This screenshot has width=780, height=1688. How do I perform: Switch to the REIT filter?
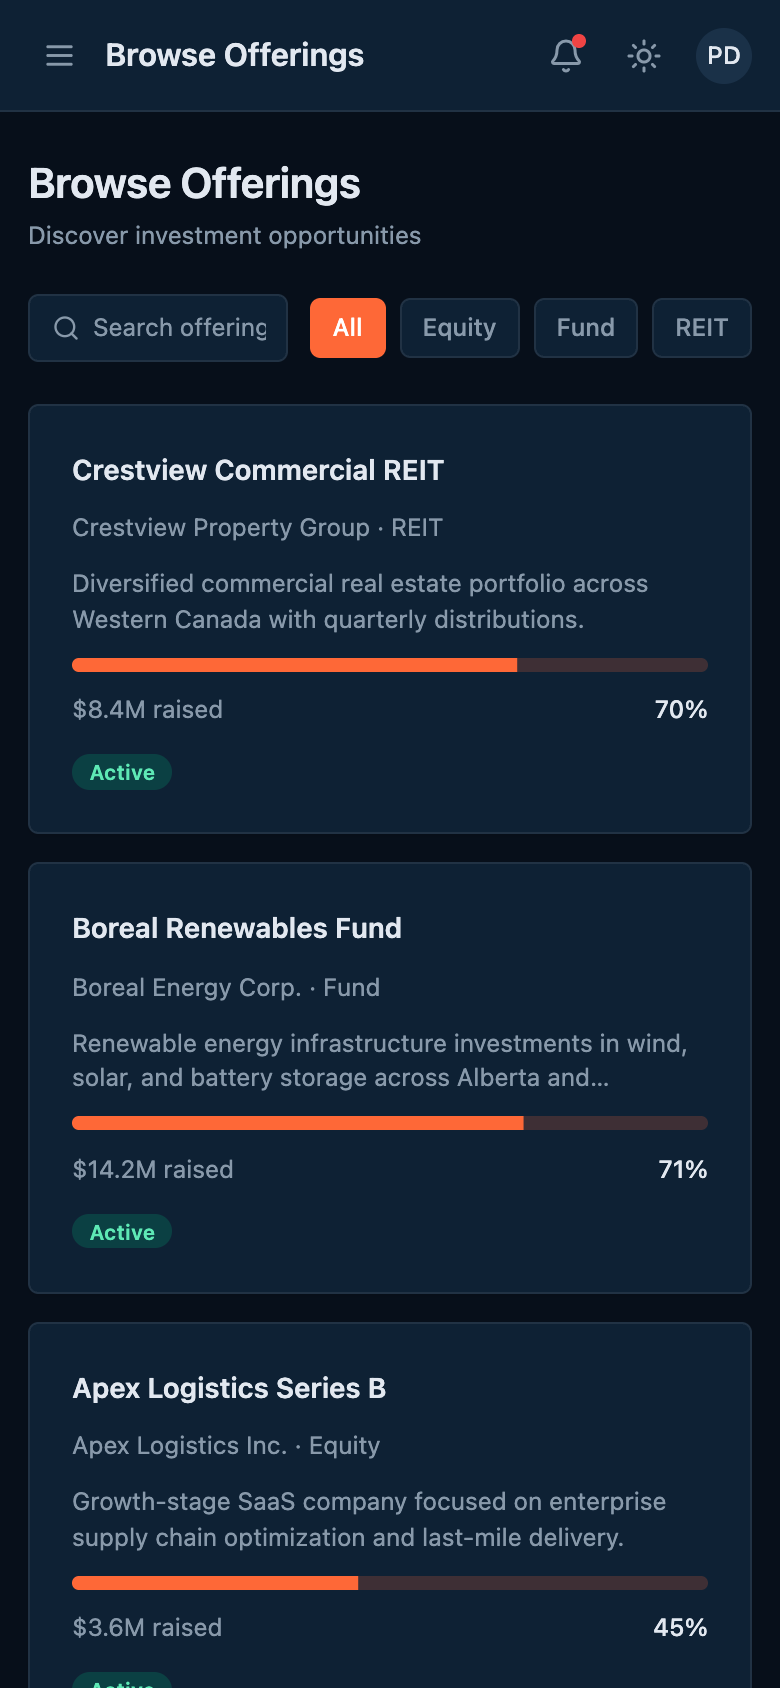701,328
